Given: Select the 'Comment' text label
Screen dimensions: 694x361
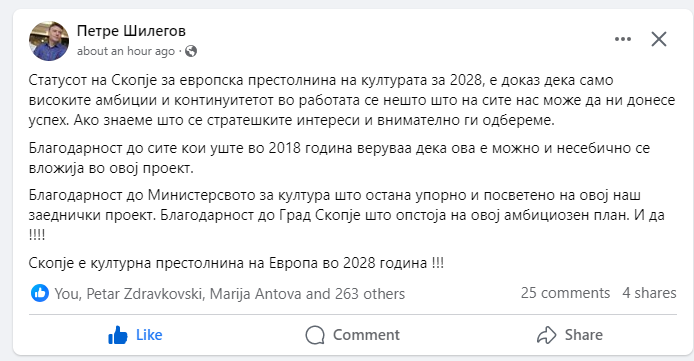Looking at the screenshot, I should click(x=366, y=335).
